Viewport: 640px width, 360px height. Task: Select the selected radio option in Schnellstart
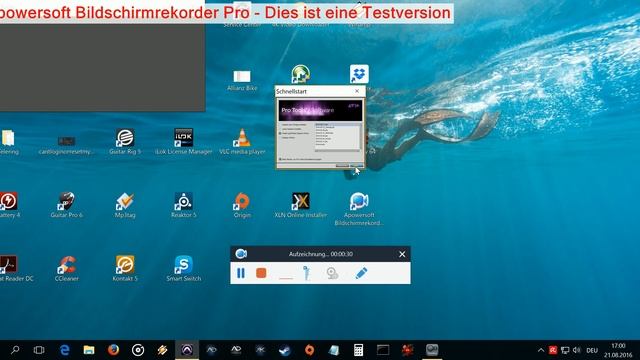pos(280,133)
